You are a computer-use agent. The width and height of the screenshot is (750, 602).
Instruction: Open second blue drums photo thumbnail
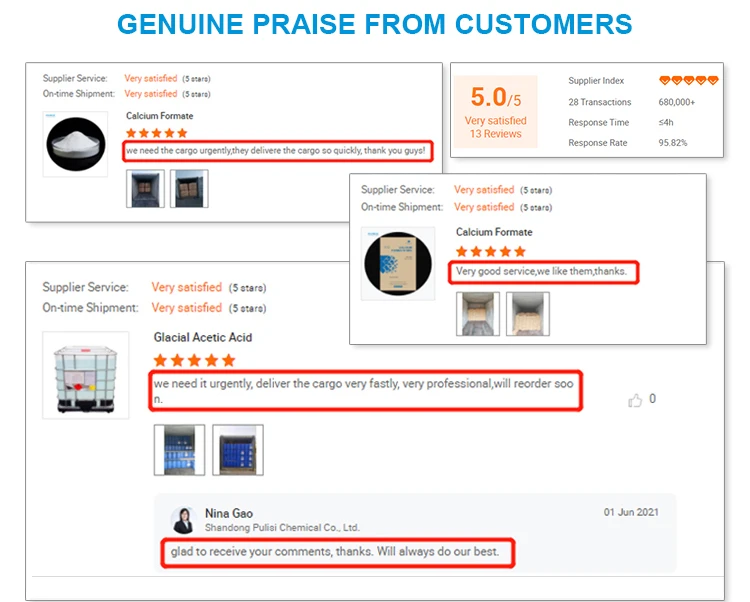tap(238, 450)
